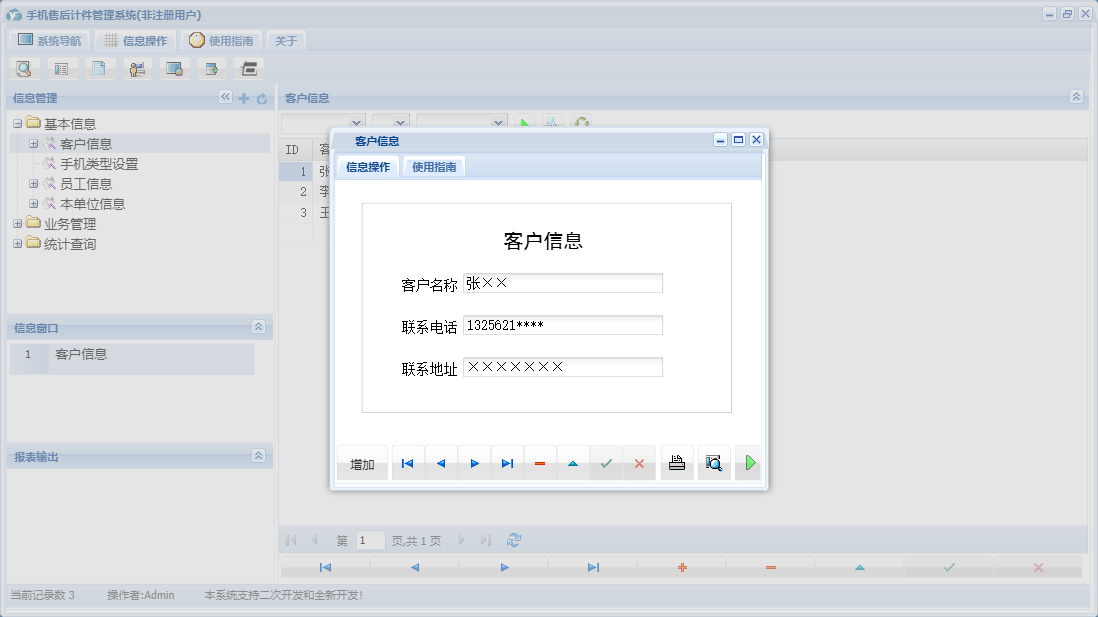Screen dimensions: 1098x617
Task: Confirm with the green checkmark button
Action: point(606,462)
